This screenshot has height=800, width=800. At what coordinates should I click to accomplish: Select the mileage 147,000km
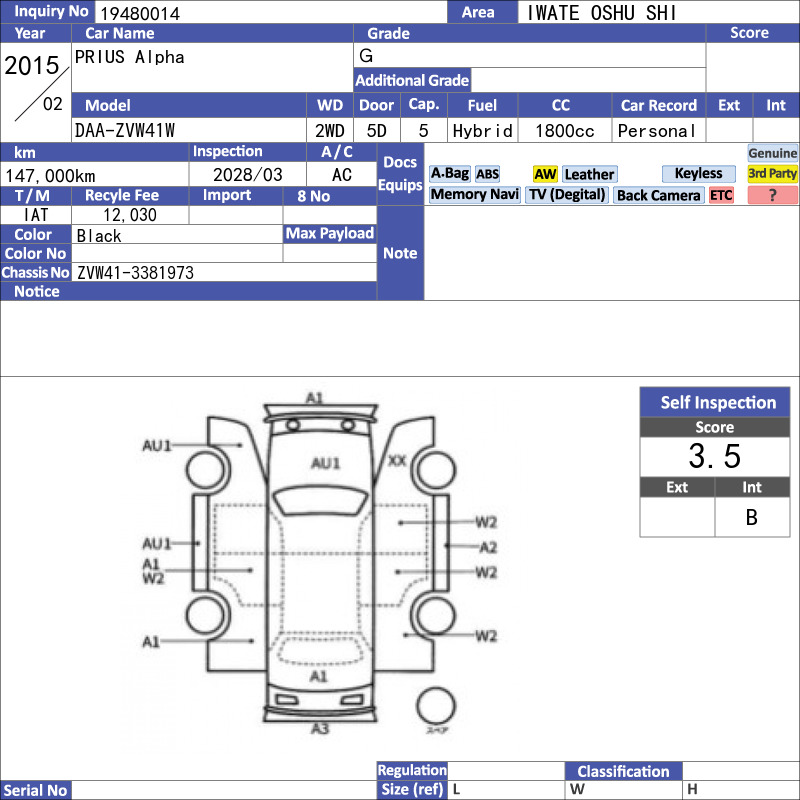50,176
